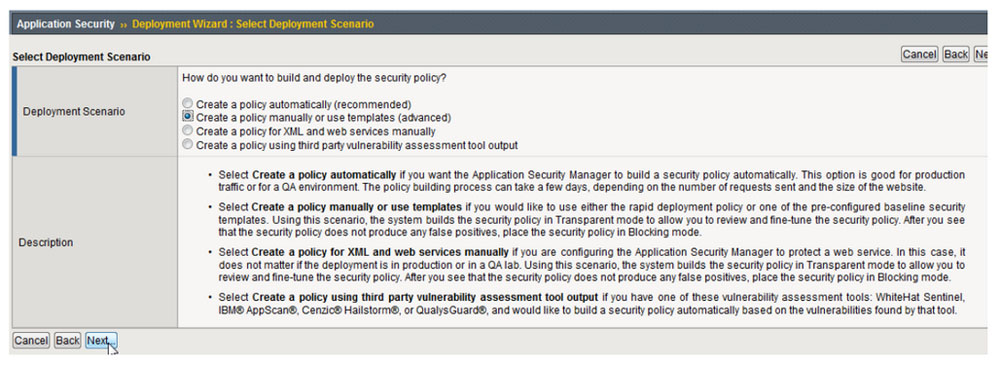Click the breadcrumb double-arrow separator icon
Viewport: 1000px width, 367px height.
point(123,24)
